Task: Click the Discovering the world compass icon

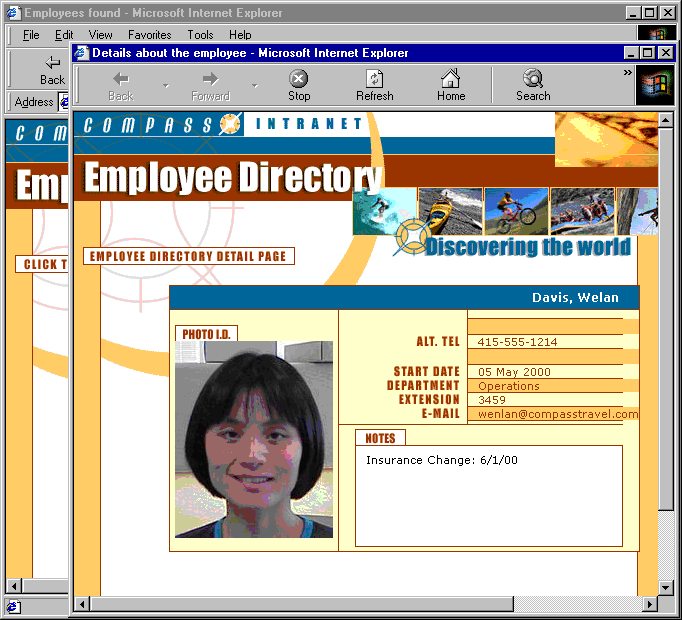Action: point(412,237)
